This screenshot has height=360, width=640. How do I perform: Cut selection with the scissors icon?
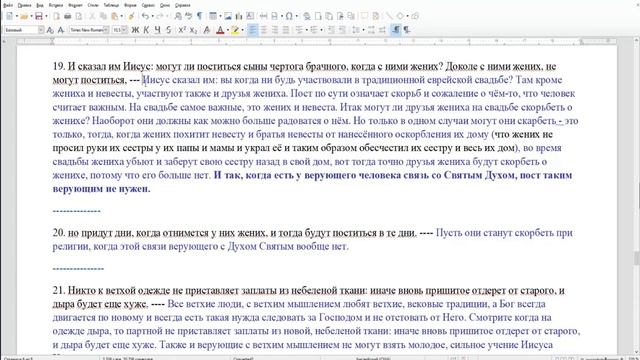pos(92,16)
